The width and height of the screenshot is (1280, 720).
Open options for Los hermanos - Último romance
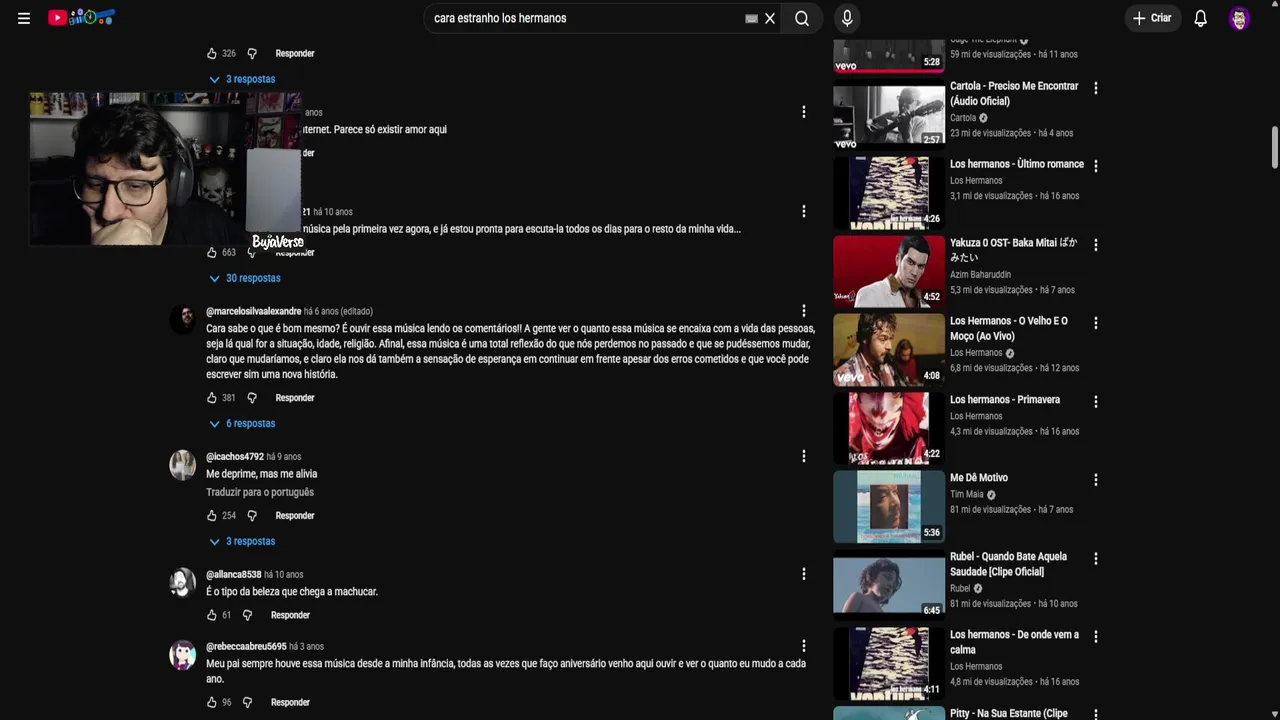tap(1096, 166)
